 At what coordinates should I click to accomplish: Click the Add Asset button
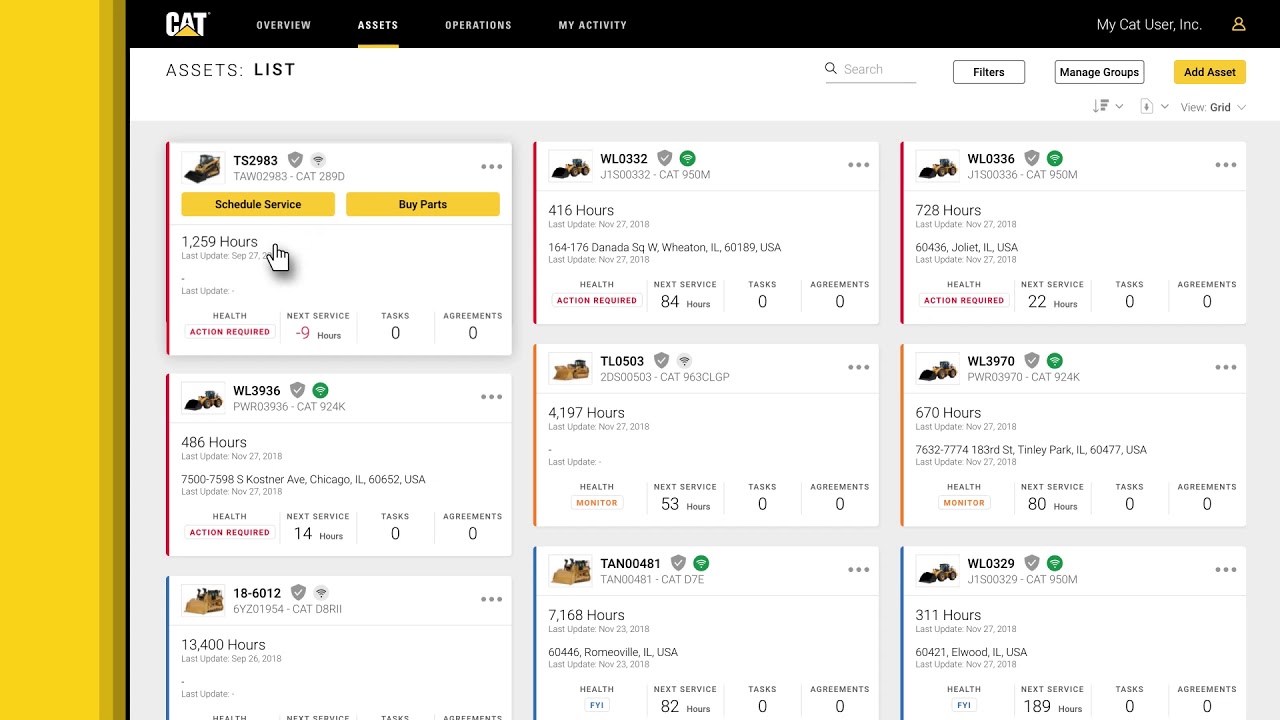click(x=1210, y=72)
